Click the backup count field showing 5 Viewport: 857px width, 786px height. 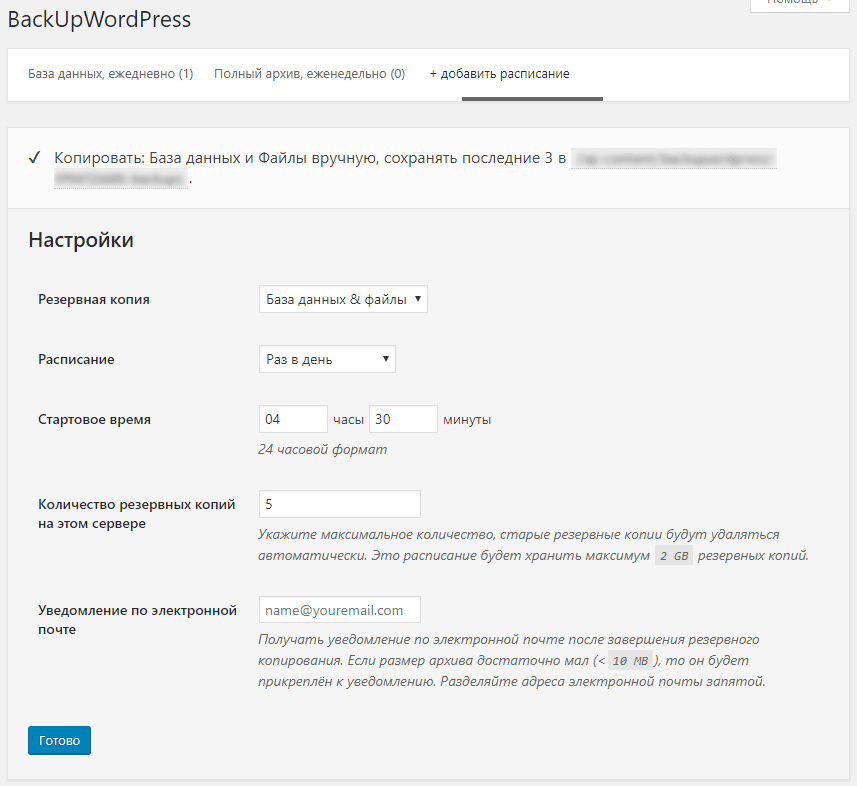339,504
